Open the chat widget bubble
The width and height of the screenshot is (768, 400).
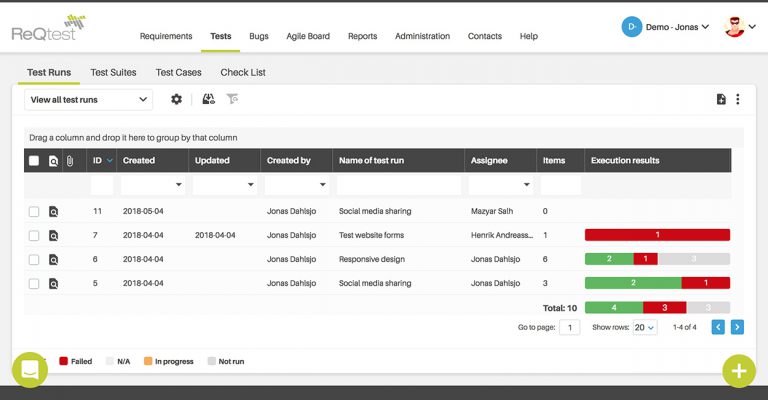tap(30, 370)
